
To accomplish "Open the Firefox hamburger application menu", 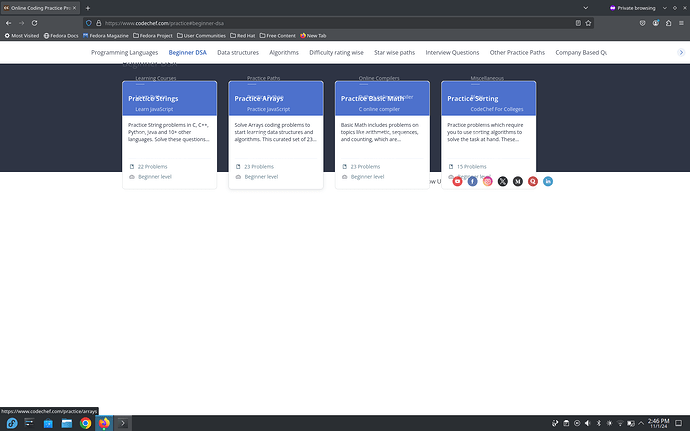I will 681,23.
